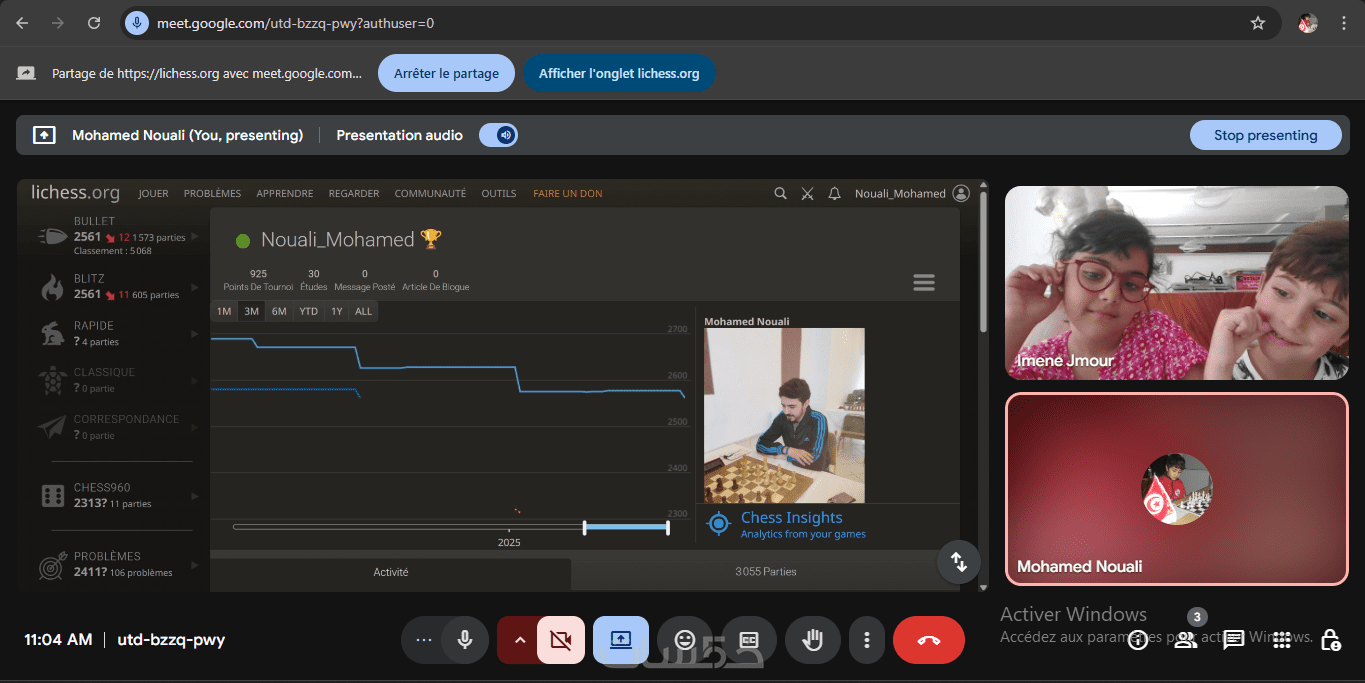Viewport: 1365px width, 683px height.
Task: Open Chrome three-dot menu
Action: point(1344,23)
